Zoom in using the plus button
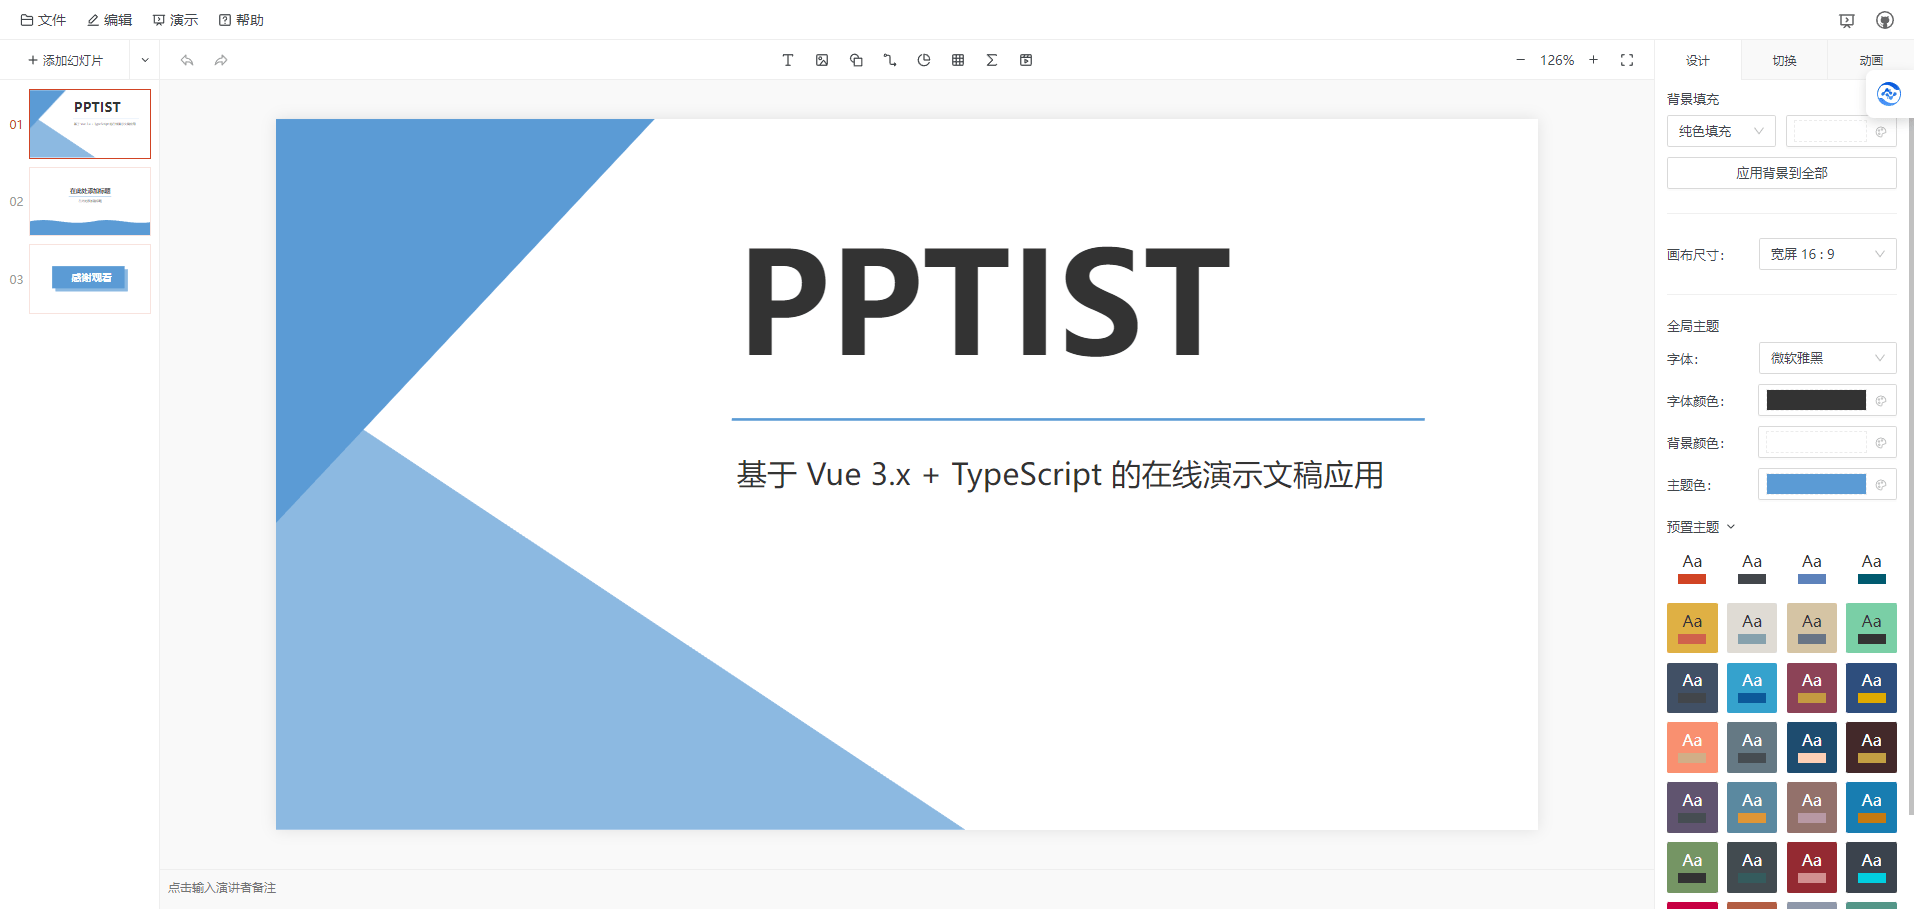The width and height of the screenshot is (1914, 909). point(1593,59)
